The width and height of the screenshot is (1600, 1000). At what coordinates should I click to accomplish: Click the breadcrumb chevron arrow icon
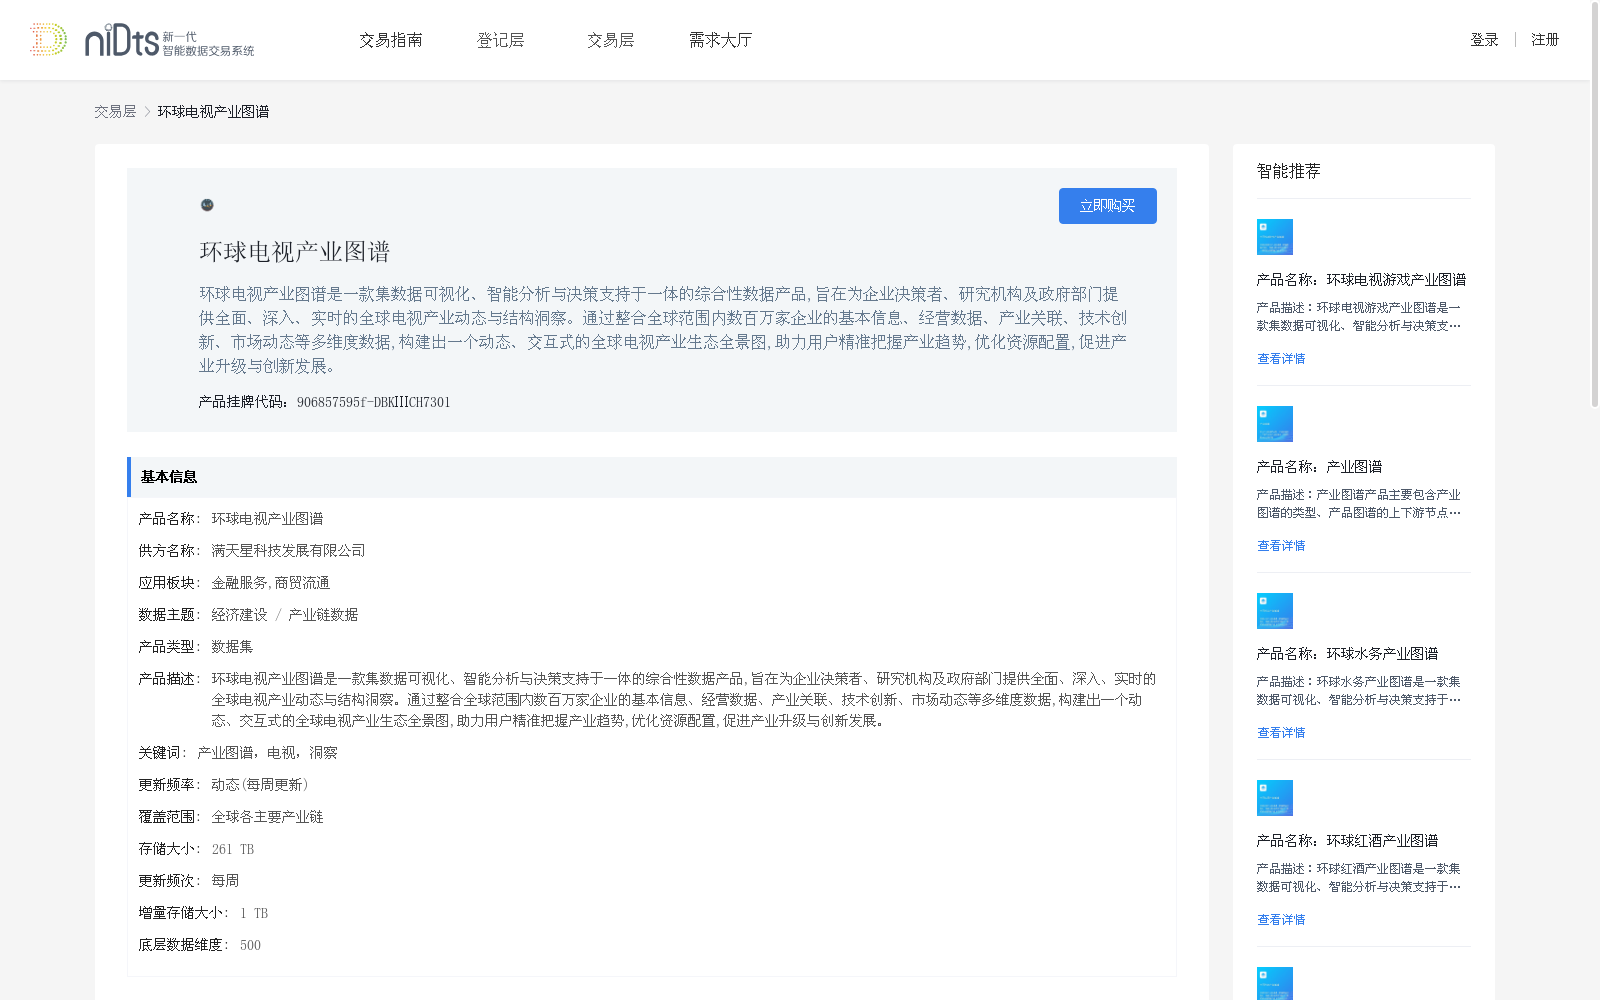(x=147, y=112)
